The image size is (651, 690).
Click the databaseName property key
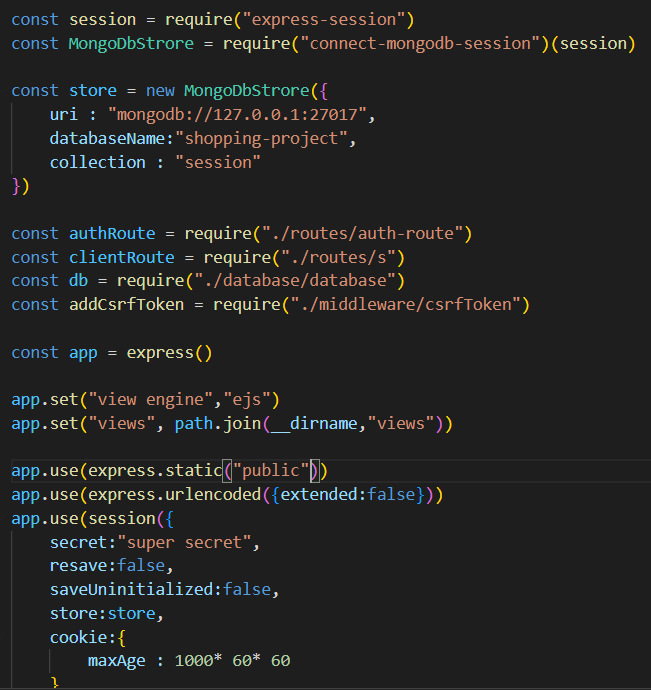coord(107,139)
